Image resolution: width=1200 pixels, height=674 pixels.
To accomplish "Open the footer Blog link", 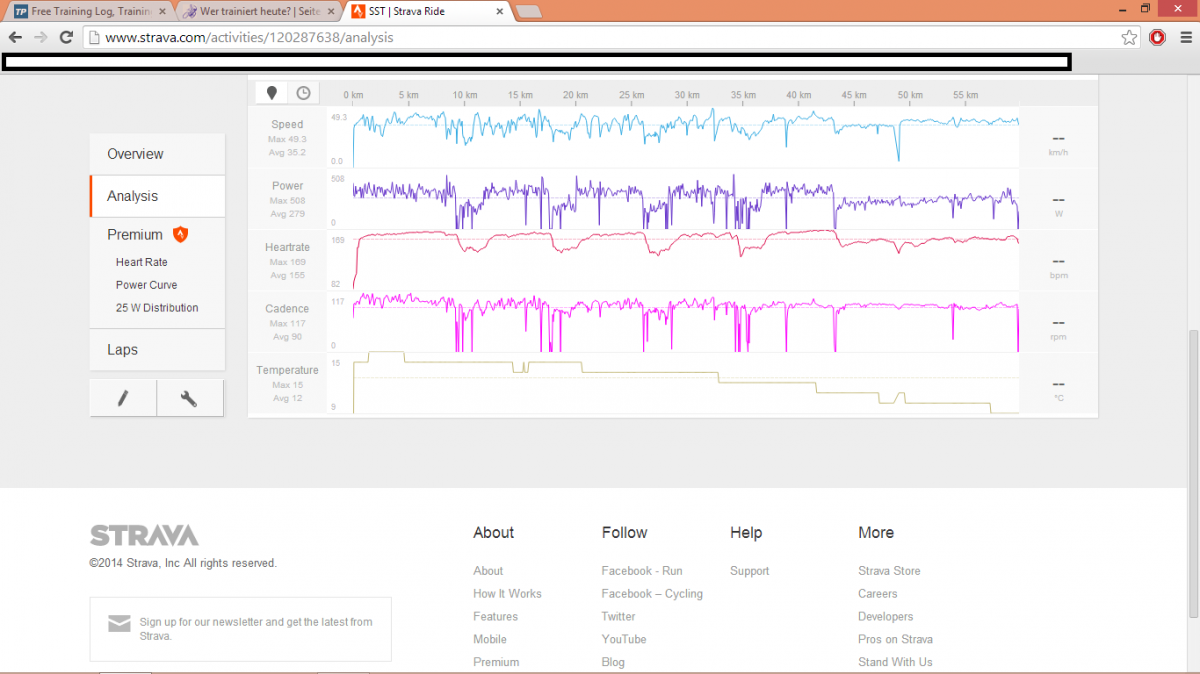I will [613, 662].
